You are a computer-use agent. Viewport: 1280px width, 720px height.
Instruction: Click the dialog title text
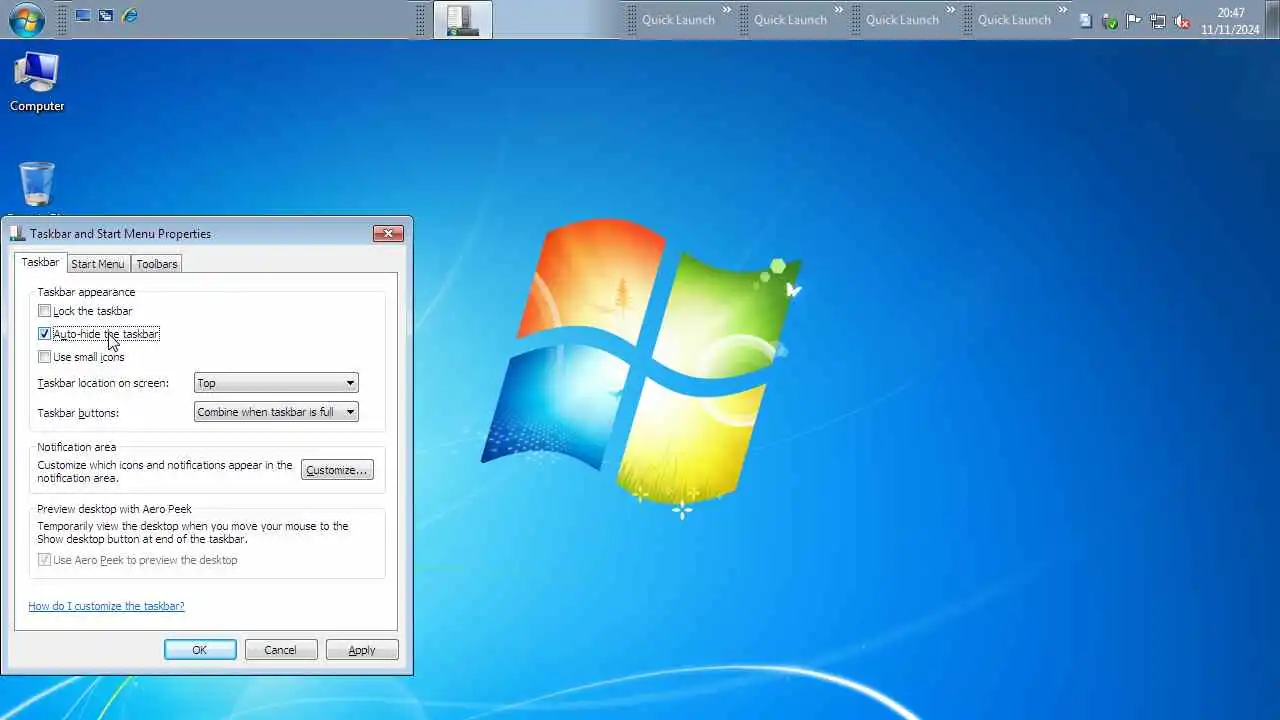[121, 234]
